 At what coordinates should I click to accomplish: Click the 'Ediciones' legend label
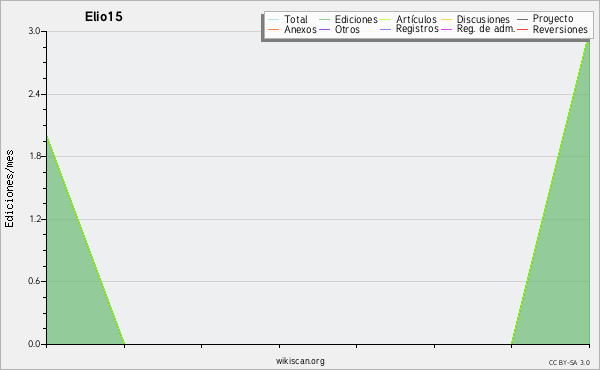[356, 19]
